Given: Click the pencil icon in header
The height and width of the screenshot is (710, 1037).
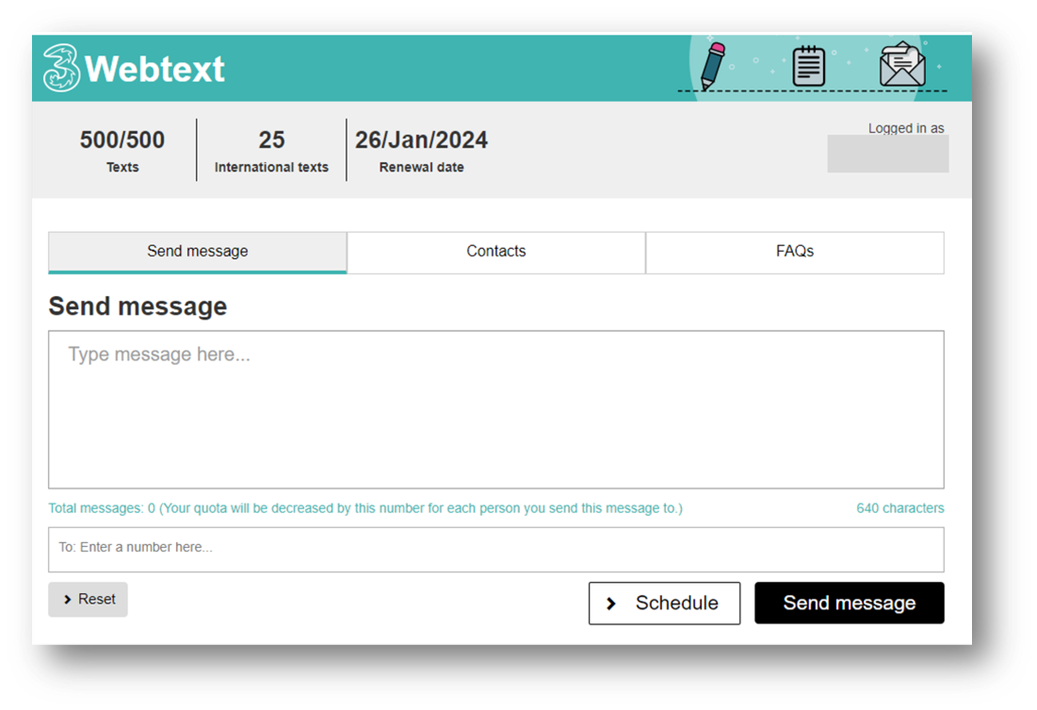Looking at the screenshot, I should (x=713, y=65).
